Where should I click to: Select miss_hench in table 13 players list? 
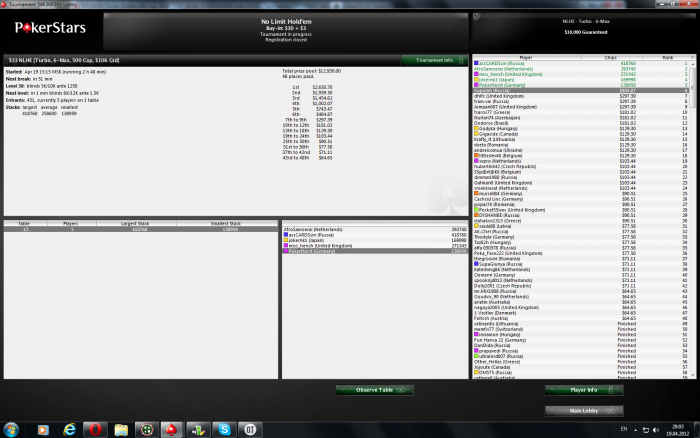point(375,246)
